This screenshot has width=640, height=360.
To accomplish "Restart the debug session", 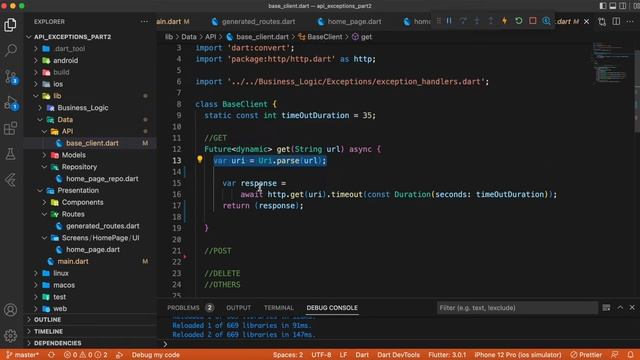I will pos(518,21).
